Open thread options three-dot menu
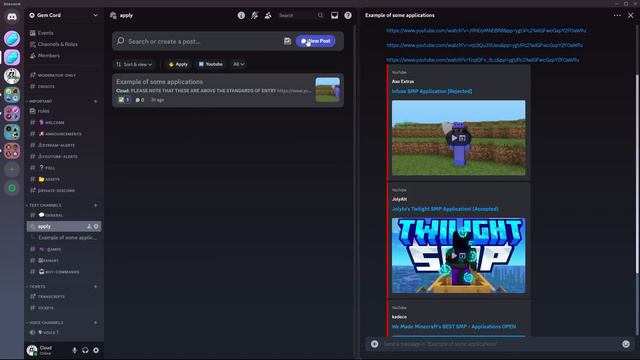 (x=617, y=16)
